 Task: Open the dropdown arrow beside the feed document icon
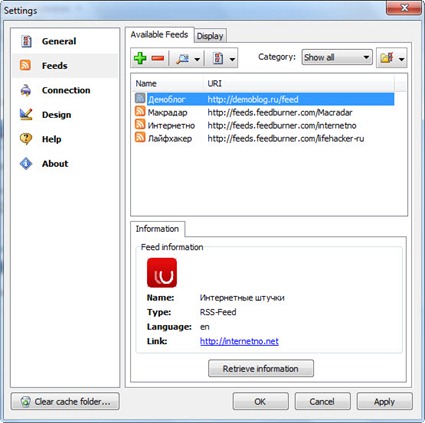(x=232, y=59)
